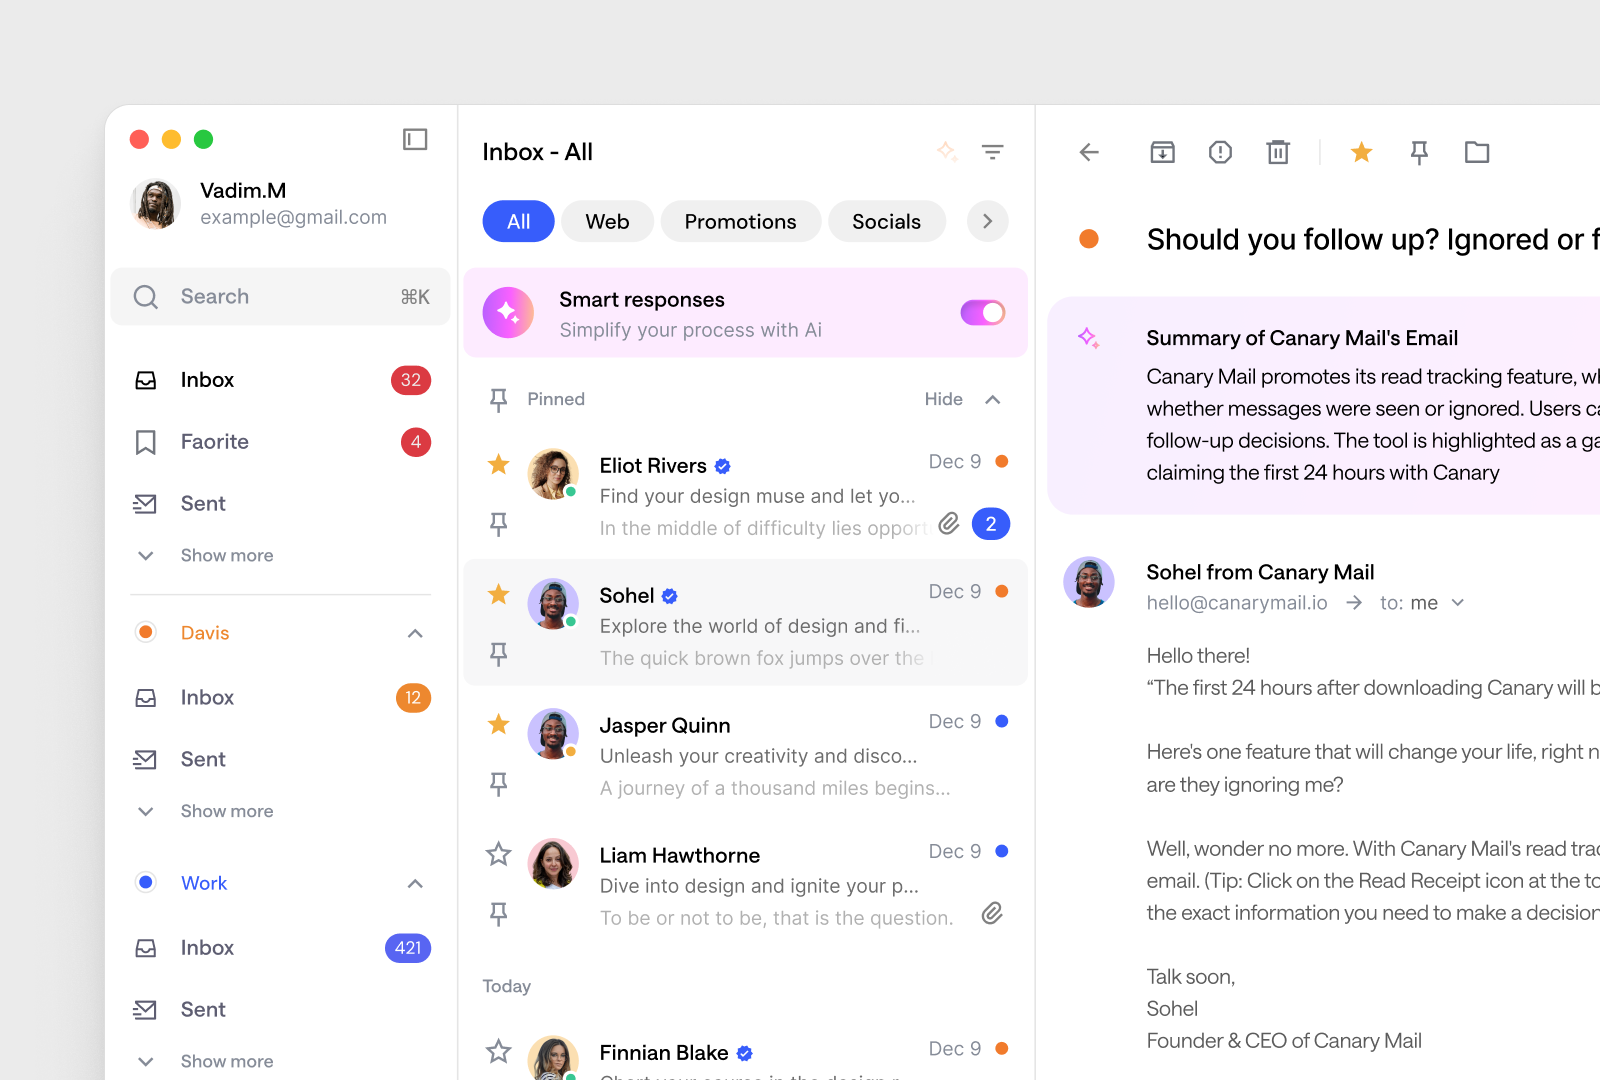
Task: Open the inbox filter options
Action: point(992,151)
